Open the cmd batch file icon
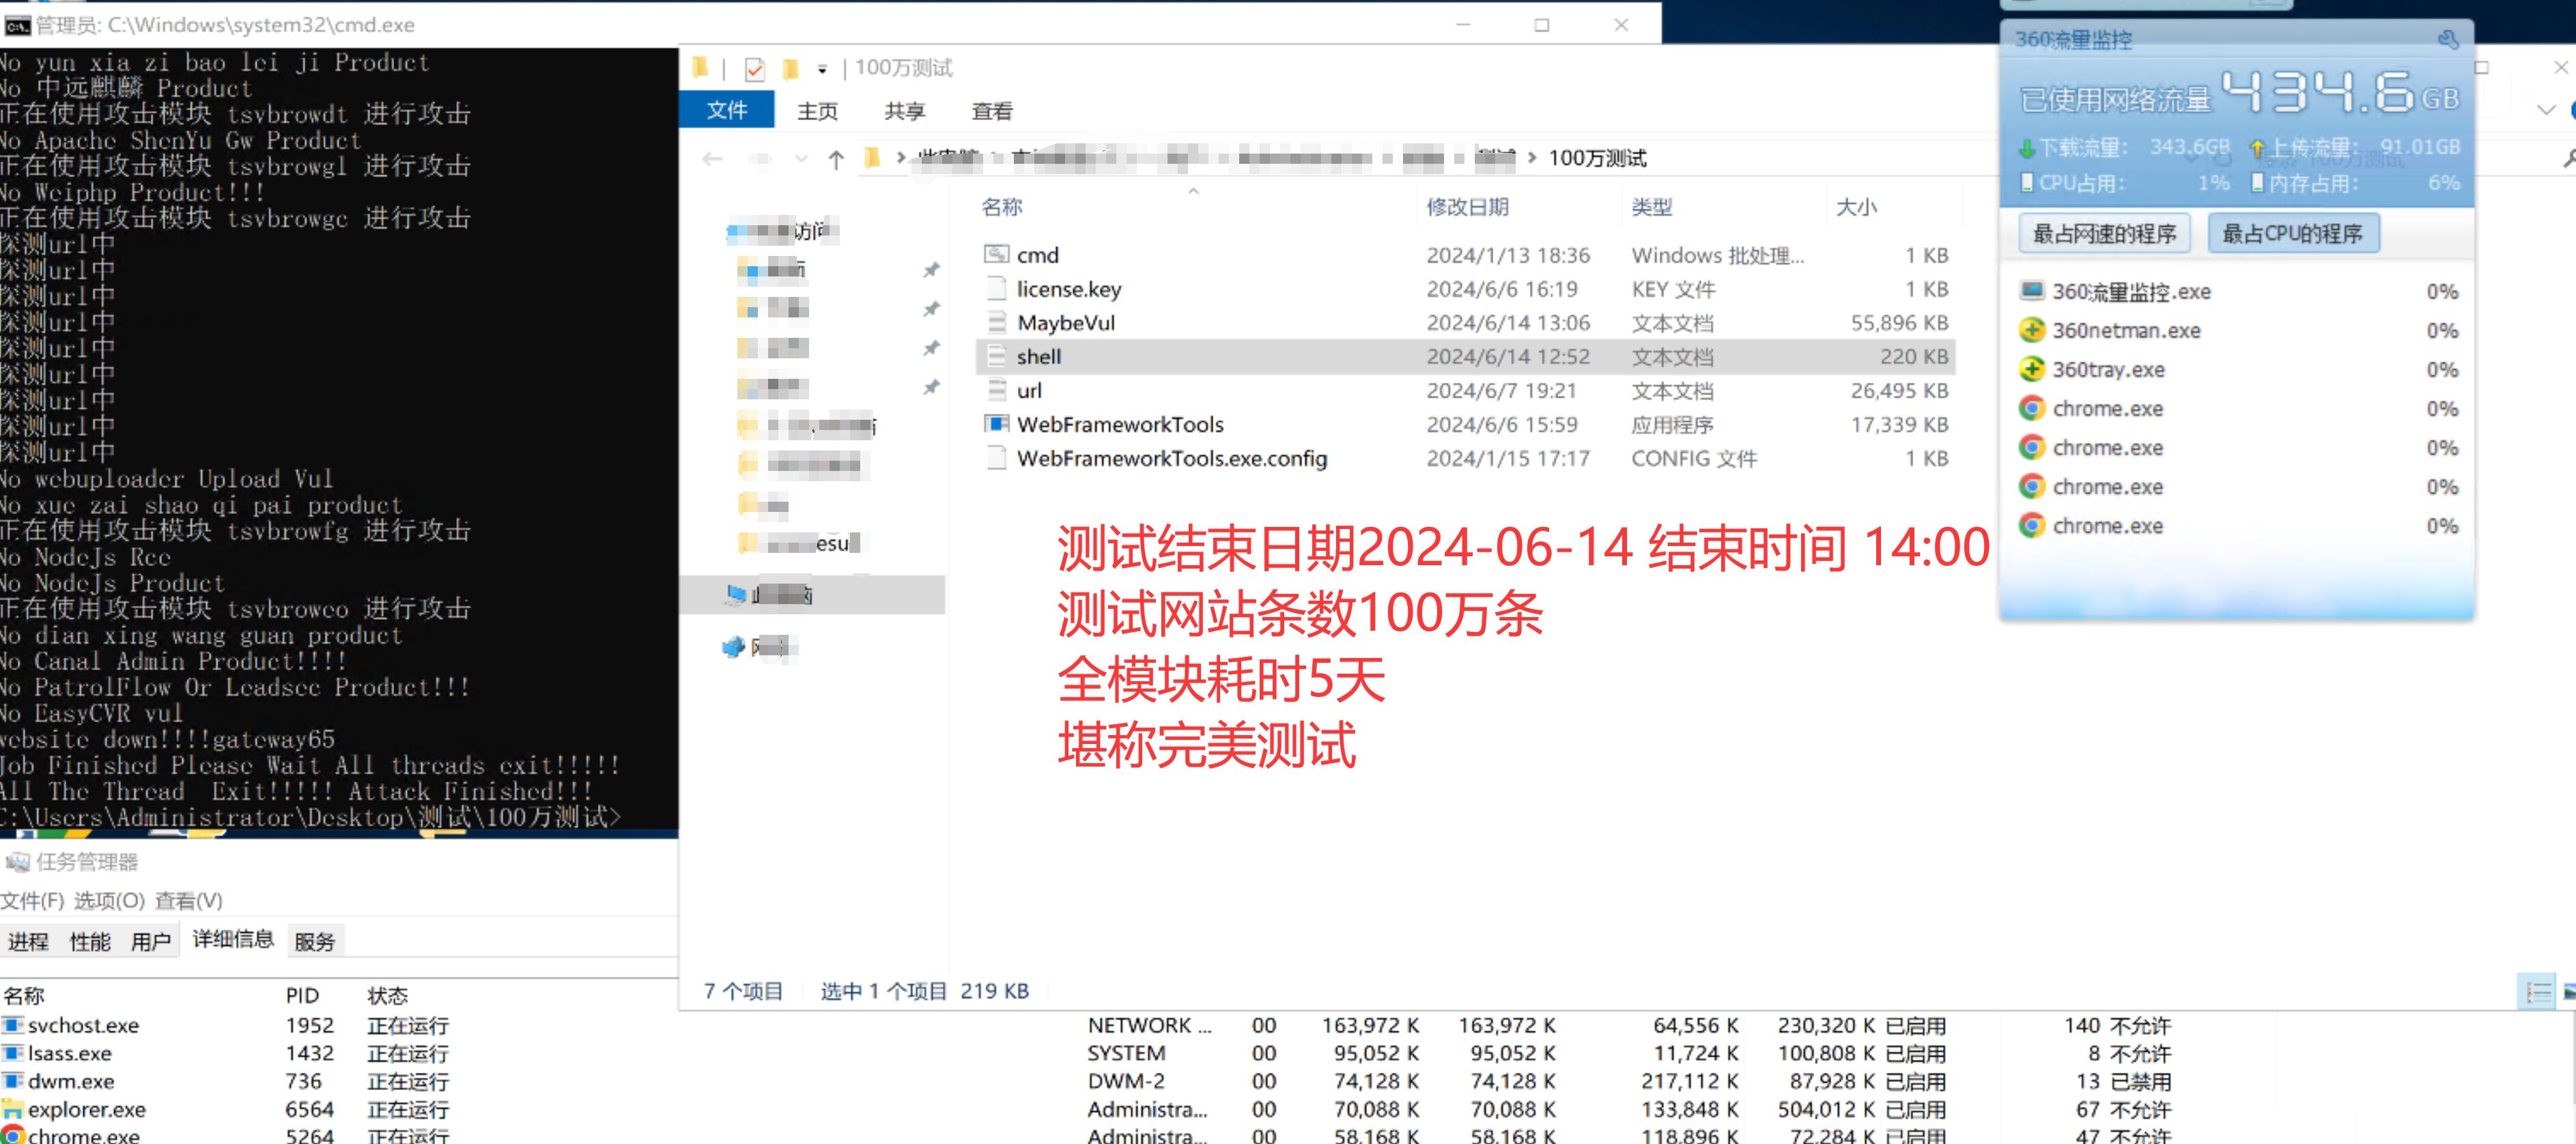 pyautogui.click(x=996, y=254)
